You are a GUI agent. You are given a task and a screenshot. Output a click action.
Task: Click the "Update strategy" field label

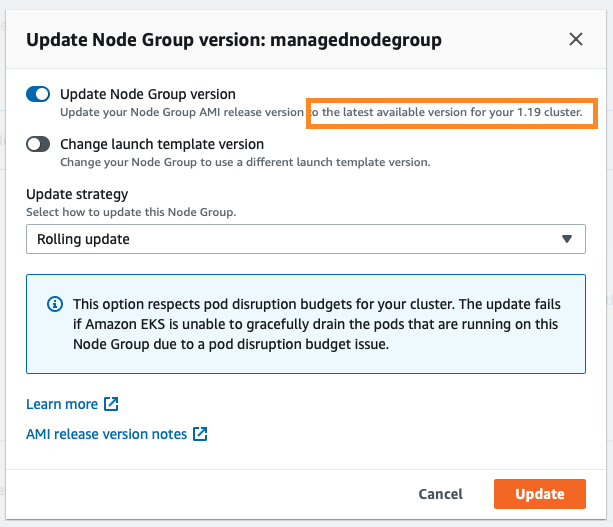(x=77, y=194)
